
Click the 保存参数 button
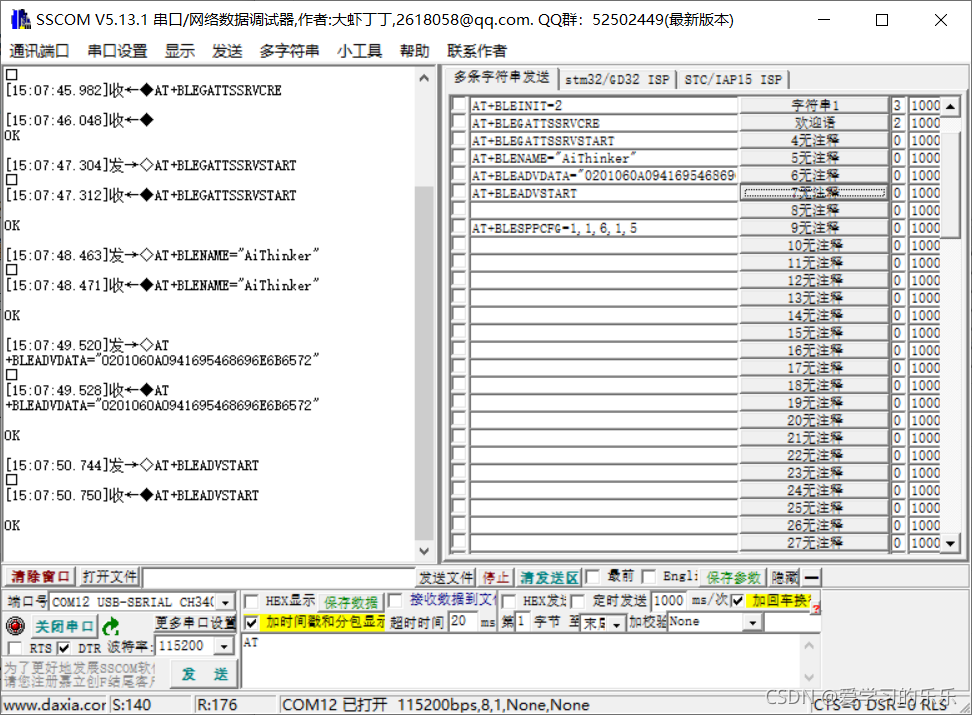[733, 578]
